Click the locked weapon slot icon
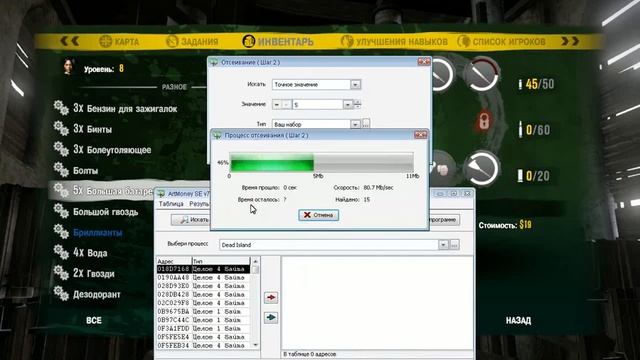This screenshot has height=360, width=640. coord(484,121)
